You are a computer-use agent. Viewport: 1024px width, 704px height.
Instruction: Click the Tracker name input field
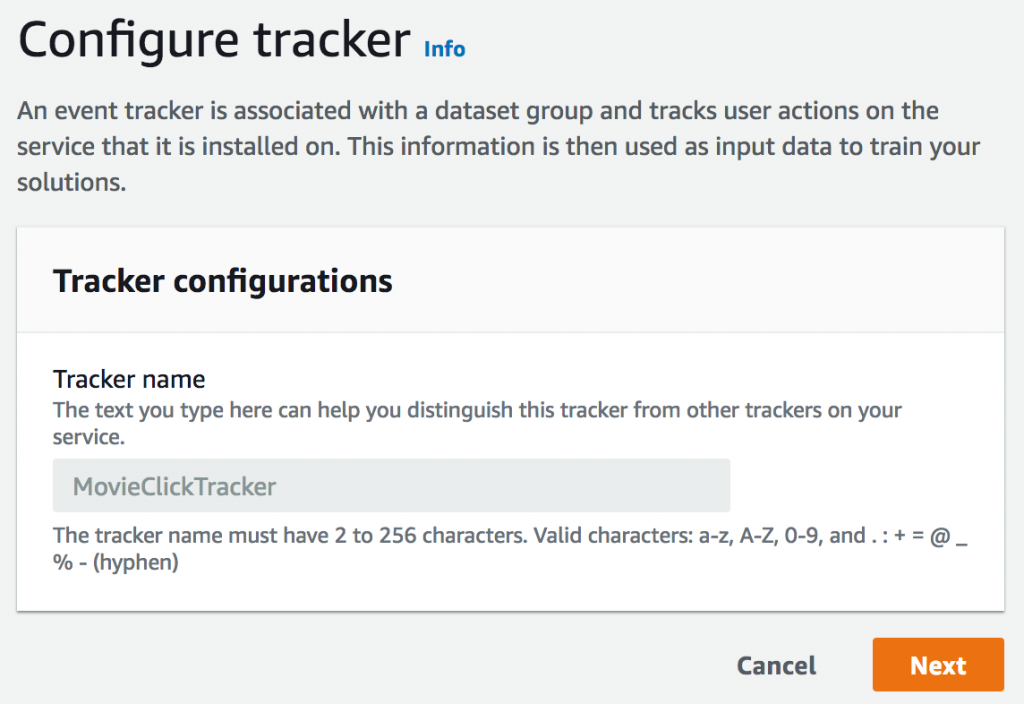point(391,487)
